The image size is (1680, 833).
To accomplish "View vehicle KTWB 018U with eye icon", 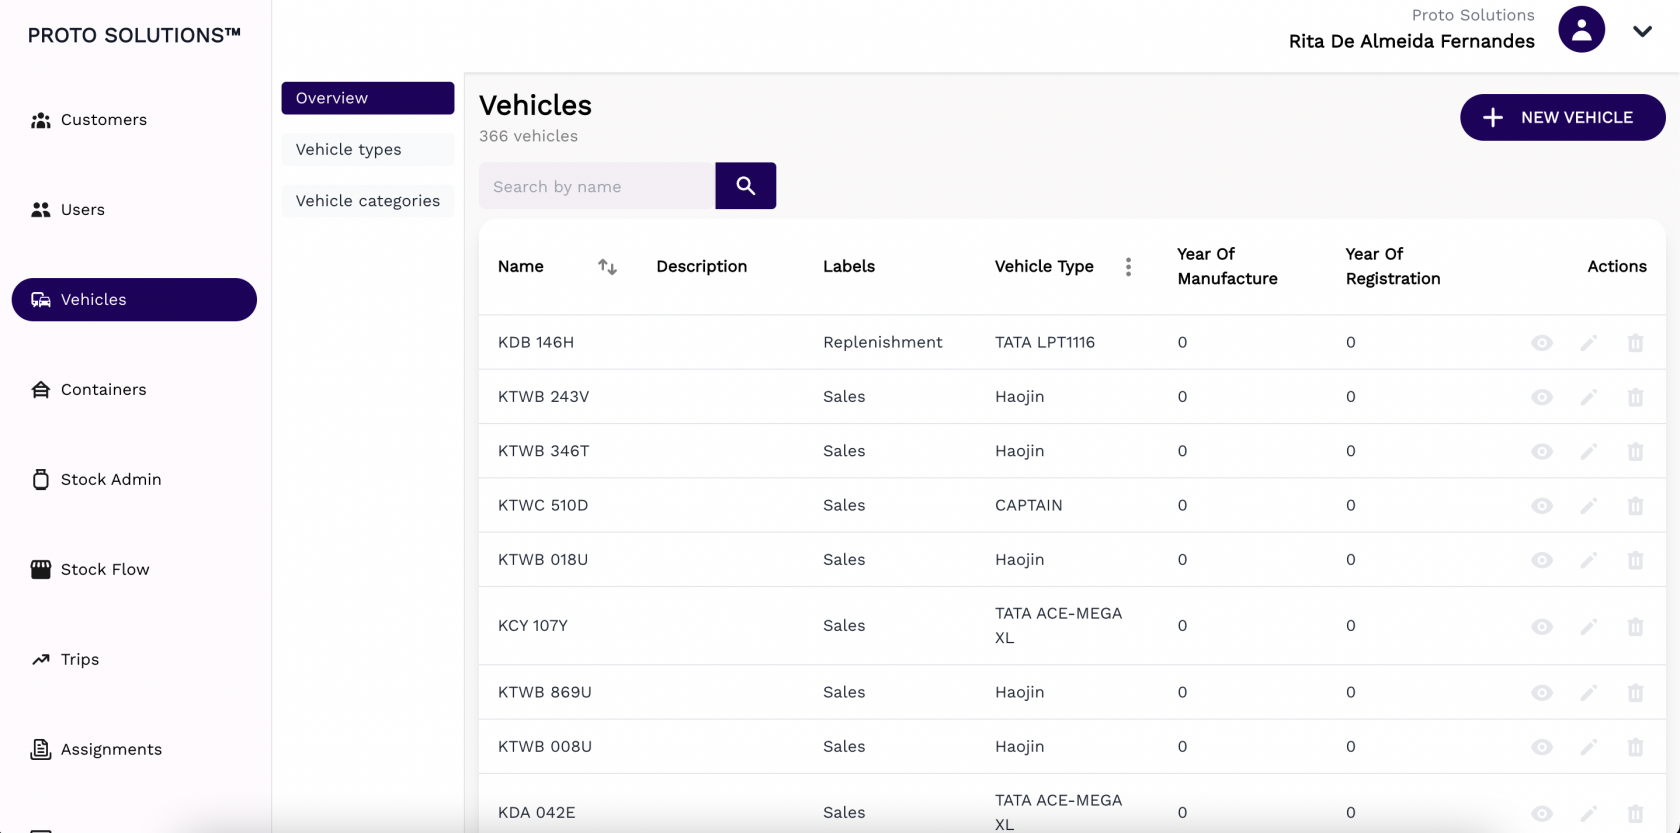I will [x=1541, y=560].
